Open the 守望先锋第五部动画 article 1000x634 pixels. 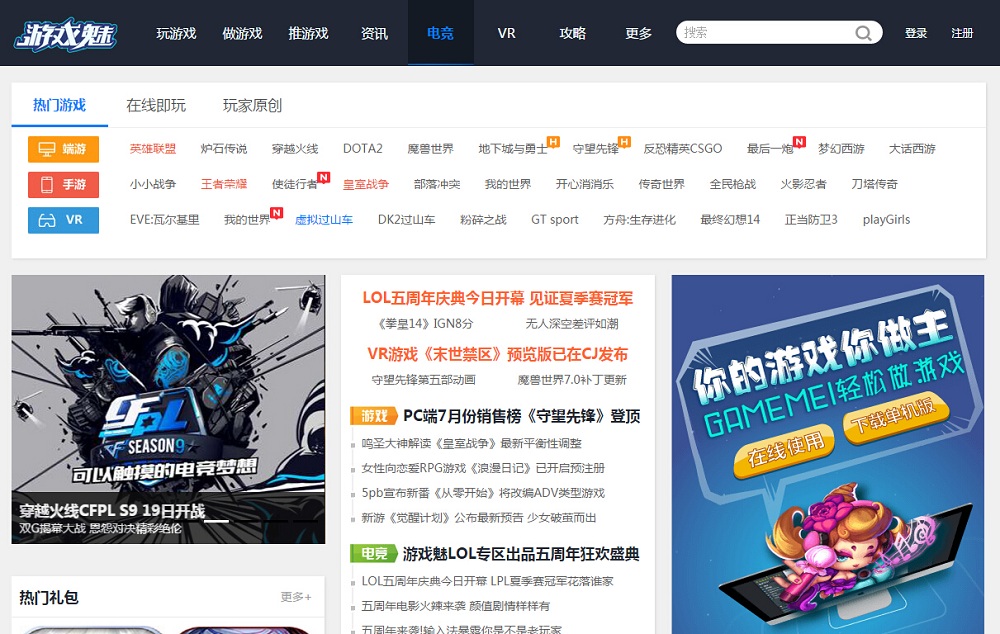point(423,380)
